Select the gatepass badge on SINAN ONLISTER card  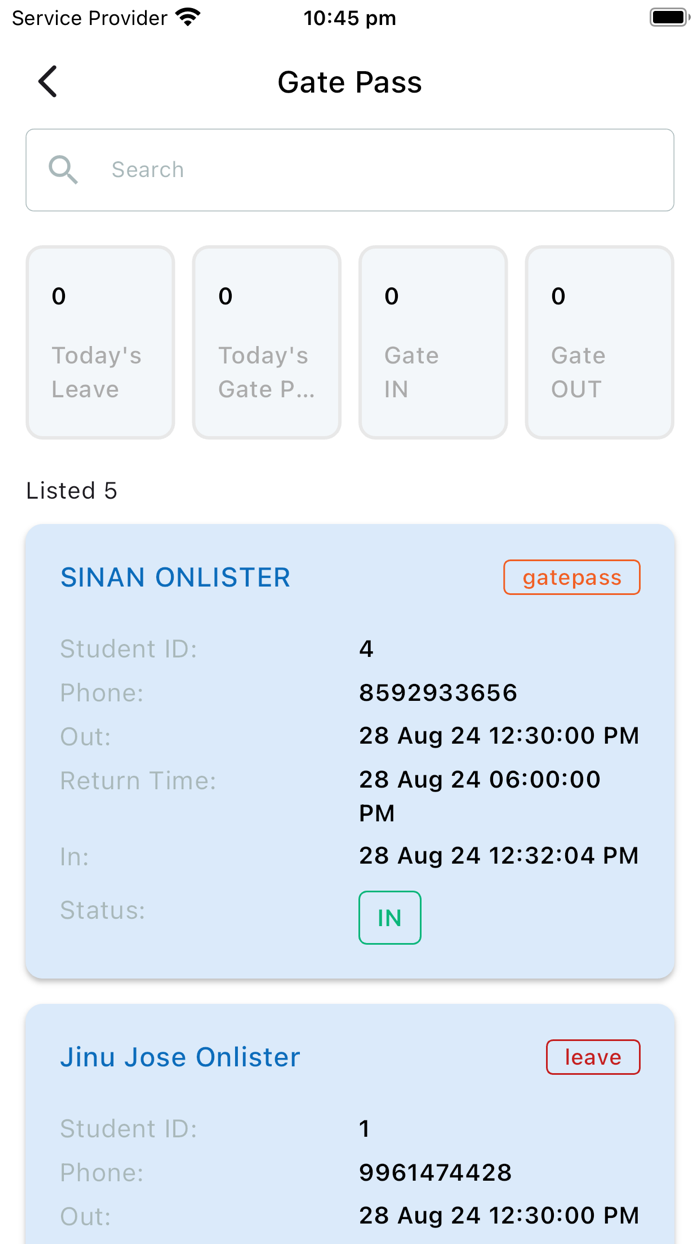571,577
